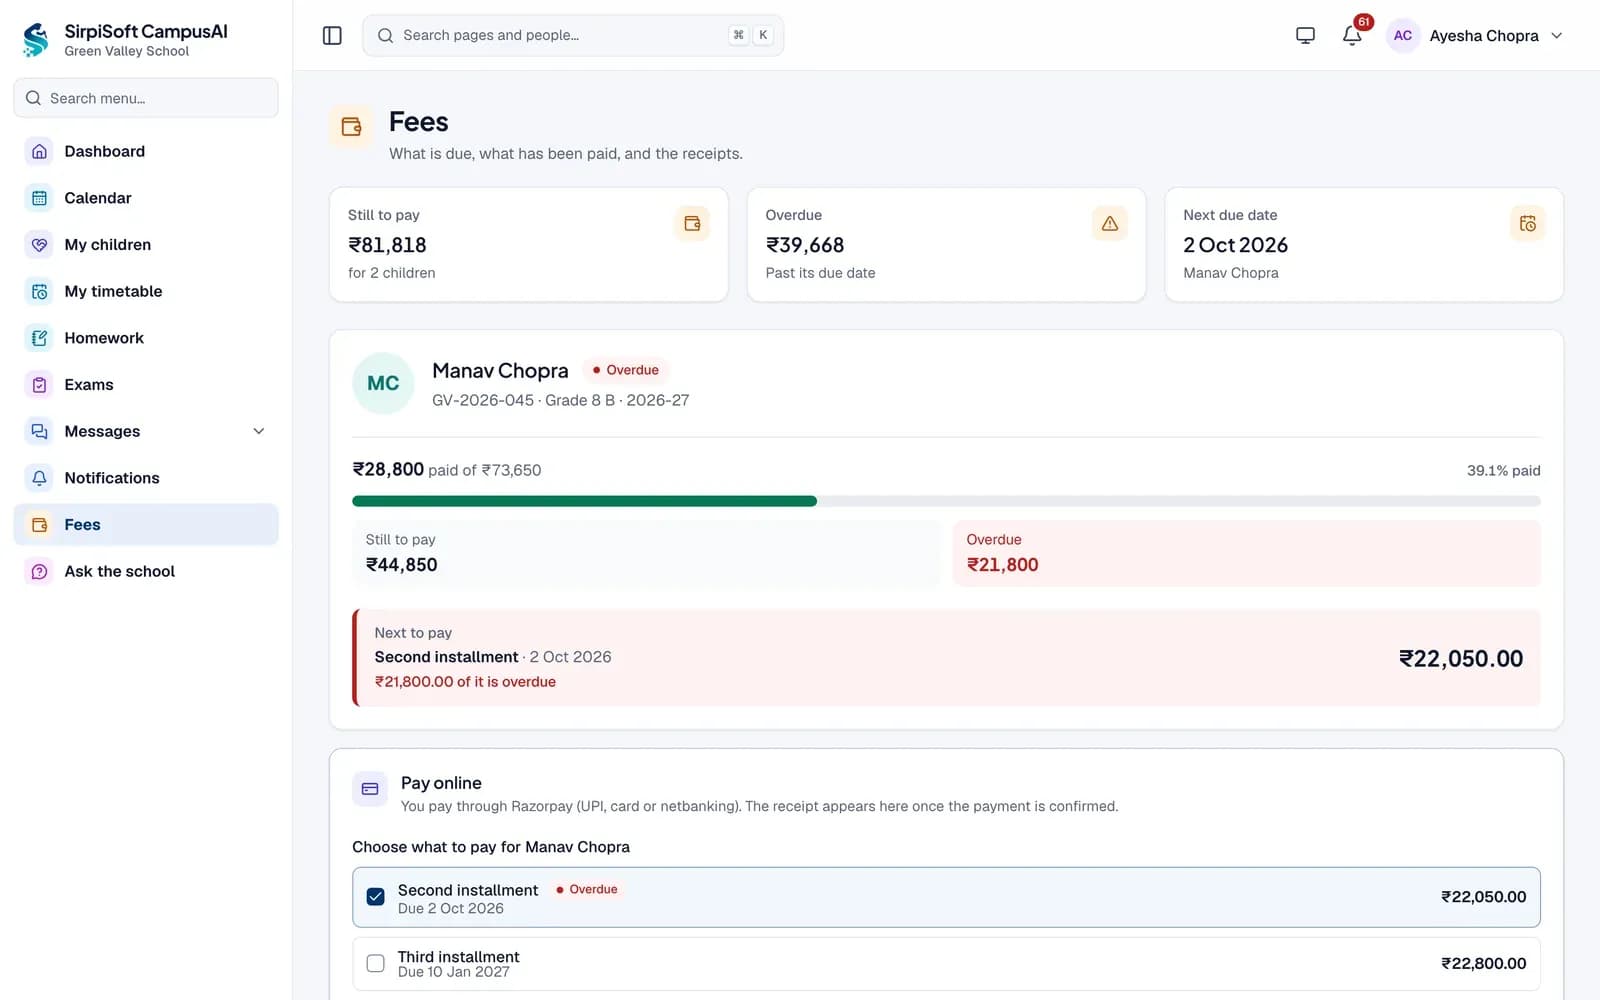The height and width of the screenshot is (1000, 1600).
Task: Focus the Search menu field
Action: pyautogui.click(x=146, y=98)
